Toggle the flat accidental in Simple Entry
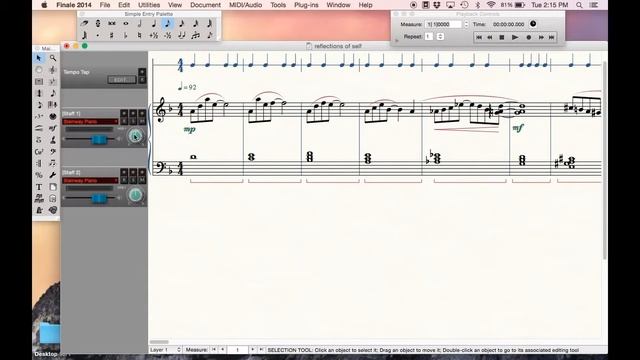Viewport: 640px width, 360px height. tap(126, 36)
